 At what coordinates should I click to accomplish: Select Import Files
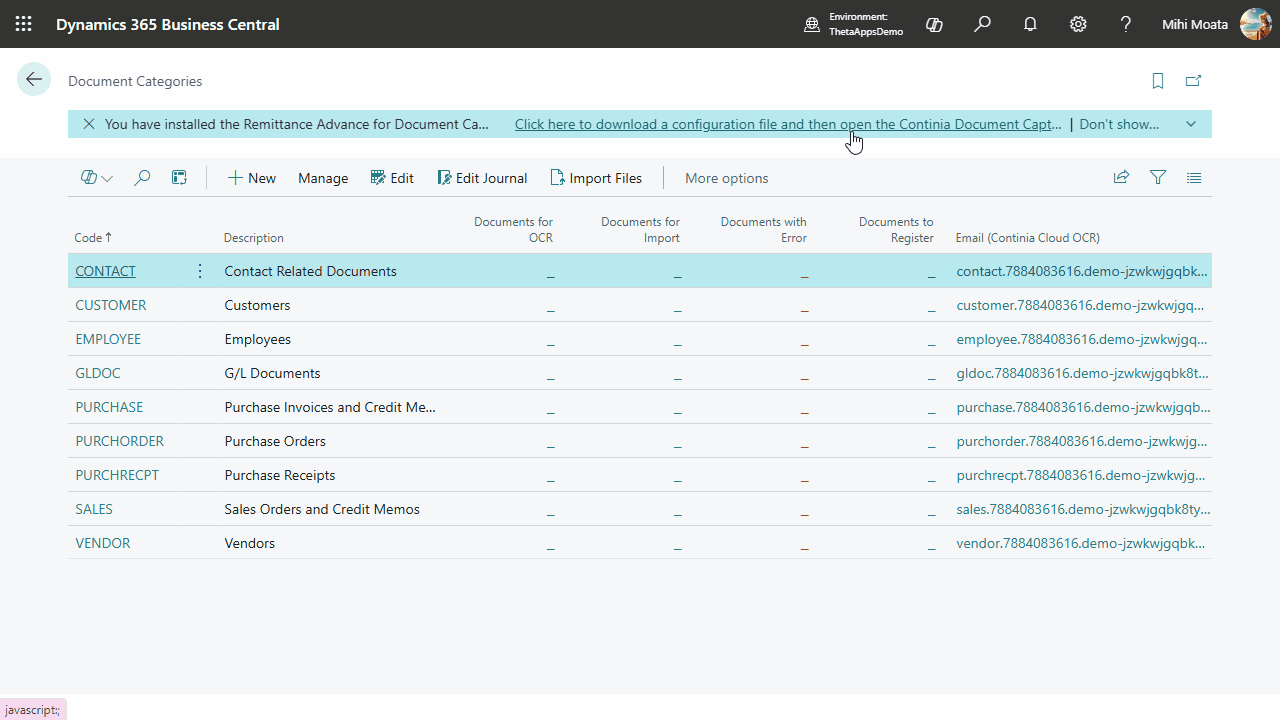tap(596, 178)
